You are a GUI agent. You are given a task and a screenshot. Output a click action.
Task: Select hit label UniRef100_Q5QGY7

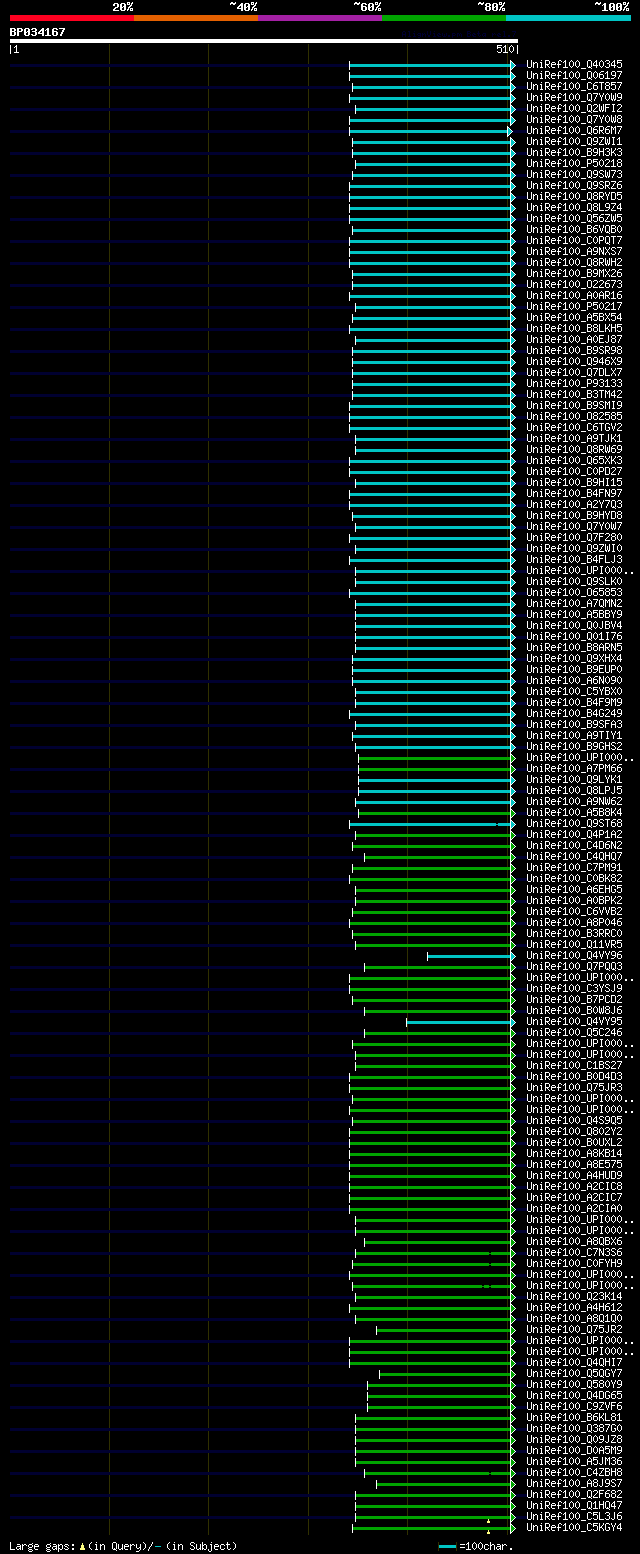point(574,1373)
